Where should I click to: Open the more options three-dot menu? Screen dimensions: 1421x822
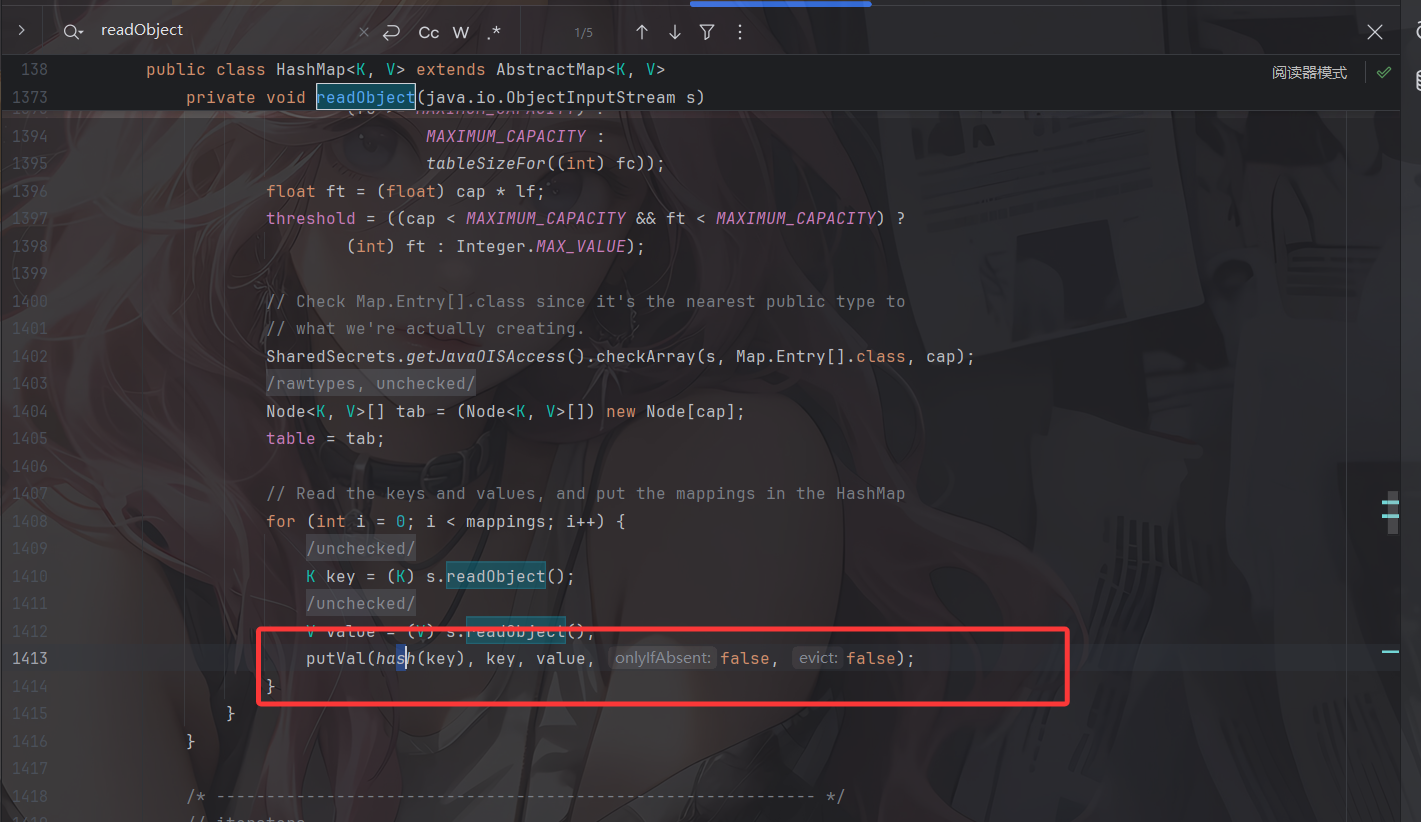(740, 32)
